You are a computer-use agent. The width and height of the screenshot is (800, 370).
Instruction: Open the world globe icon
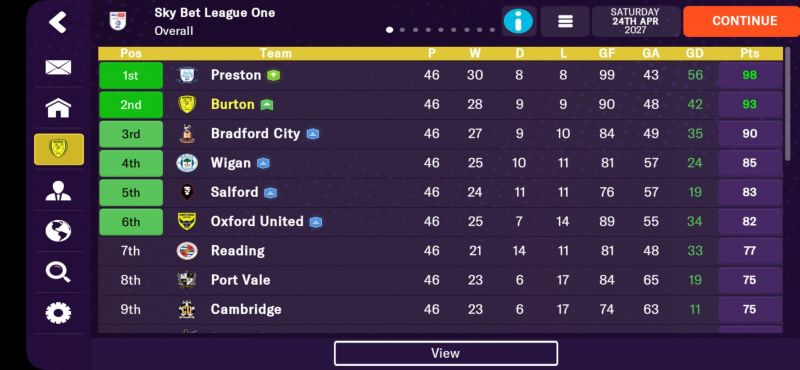pos(58,231)
